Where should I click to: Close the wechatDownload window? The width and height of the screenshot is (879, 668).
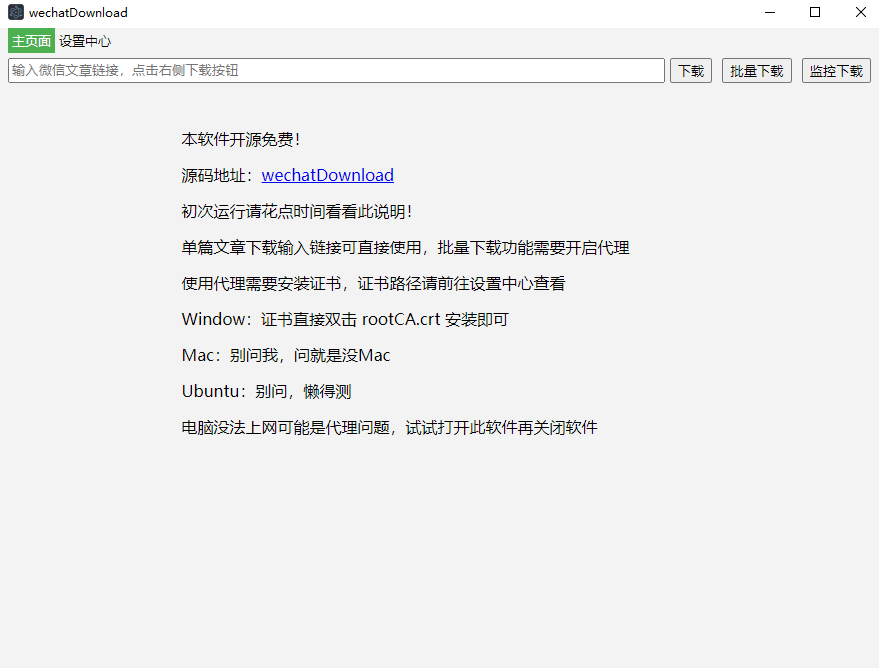(861, 12)
